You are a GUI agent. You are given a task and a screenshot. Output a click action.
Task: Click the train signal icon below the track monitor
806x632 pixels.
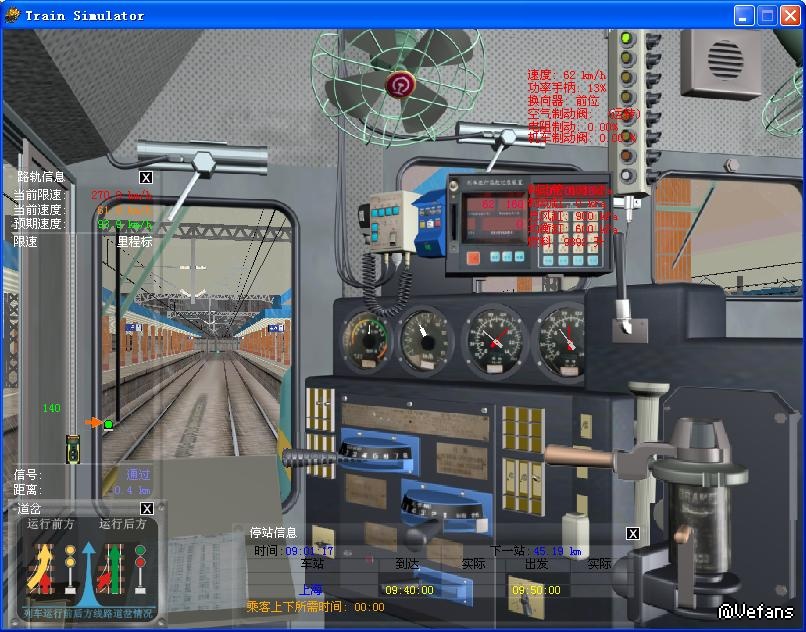click(73, 449)
